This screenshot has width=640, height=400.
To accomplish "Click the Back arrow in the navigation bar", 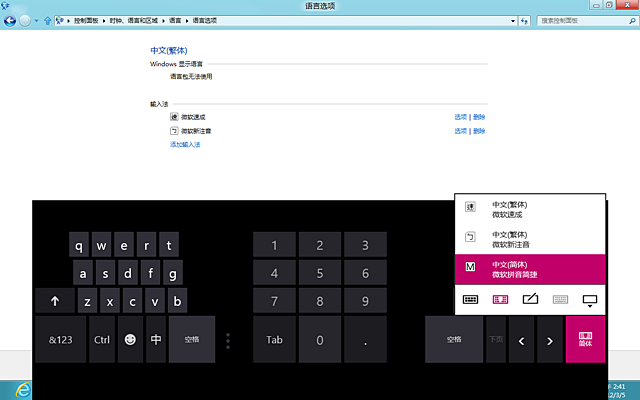I will (x=10, y=20).
